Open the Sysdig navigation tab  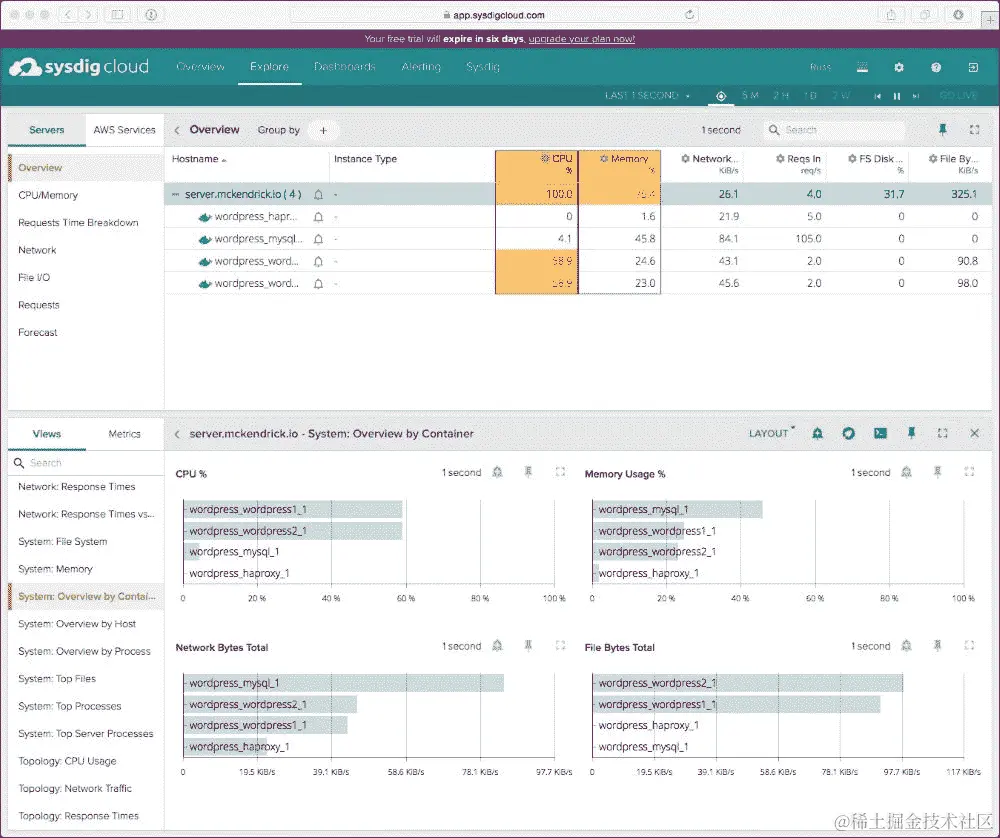tap(483, 67)
